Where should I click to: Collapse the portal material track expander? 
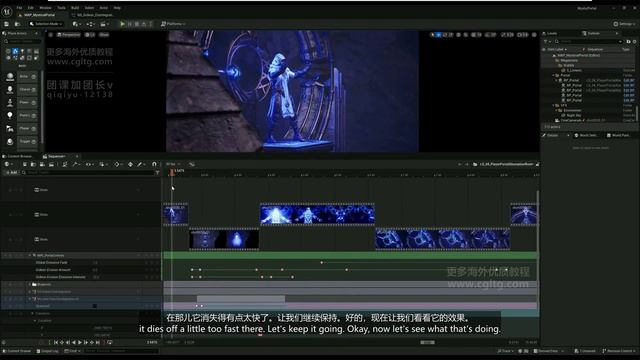(30, 255)
